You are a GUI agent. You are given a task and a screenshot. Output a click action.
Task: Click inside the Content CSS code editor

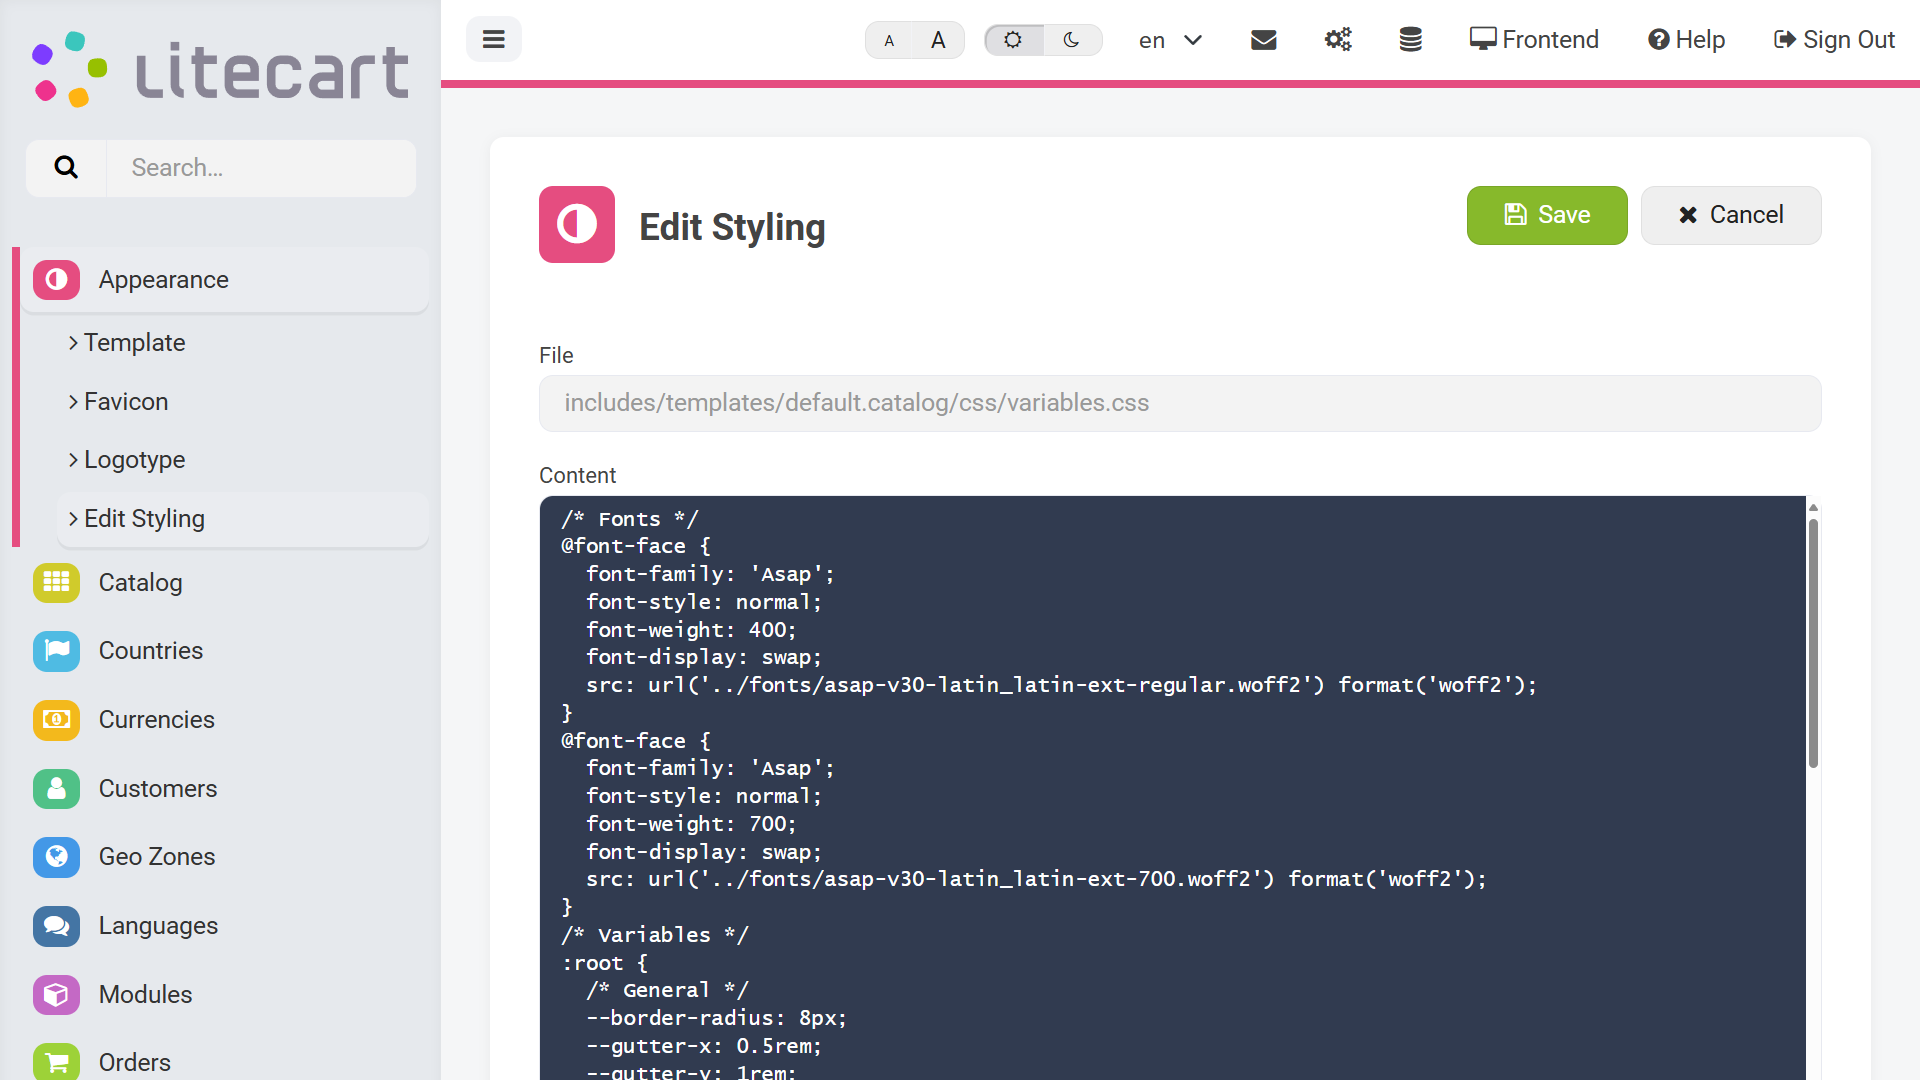1172,788
